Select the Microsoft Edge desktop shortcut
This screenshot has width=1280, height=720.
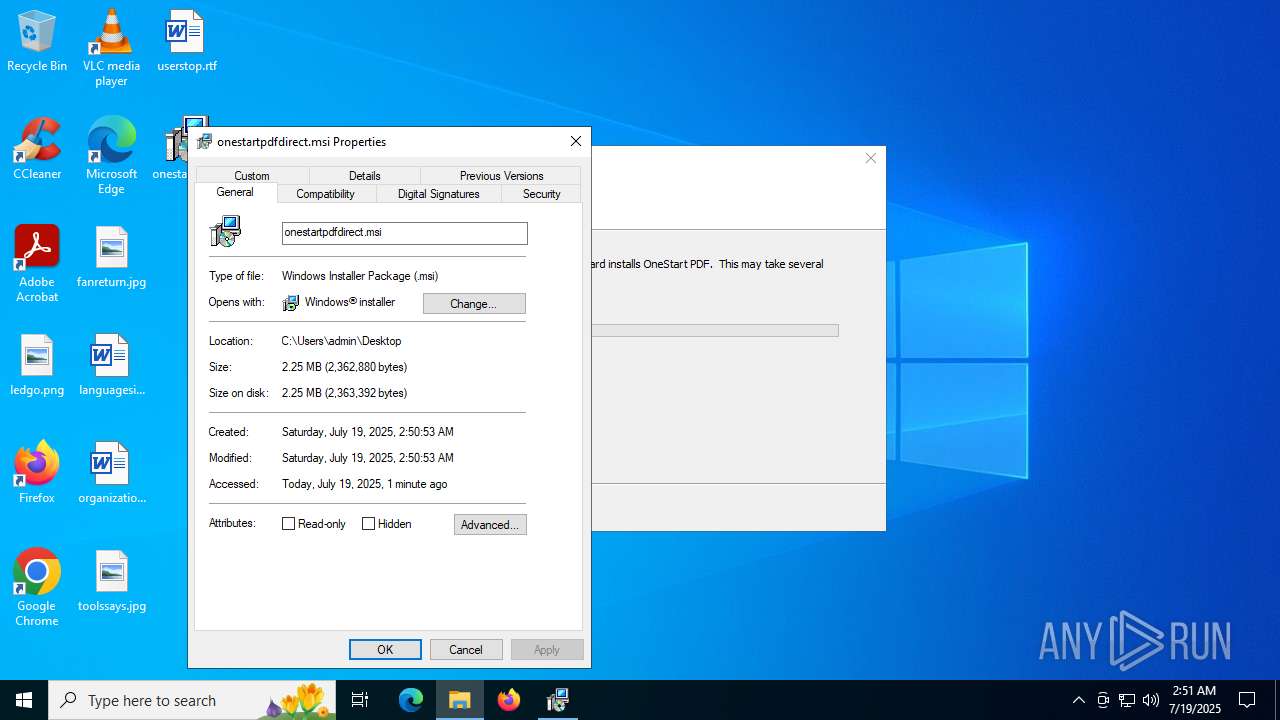[x=111, y=155]
